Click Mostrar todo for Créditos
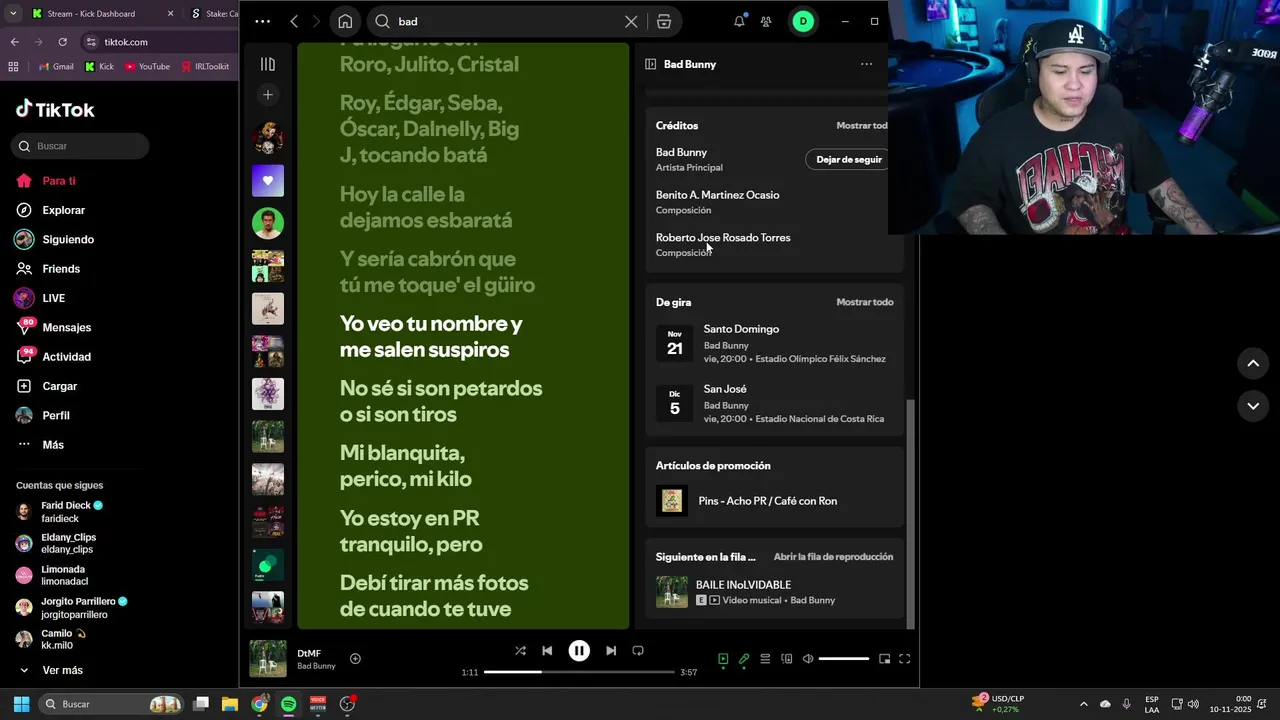 [x=862, y=126]
